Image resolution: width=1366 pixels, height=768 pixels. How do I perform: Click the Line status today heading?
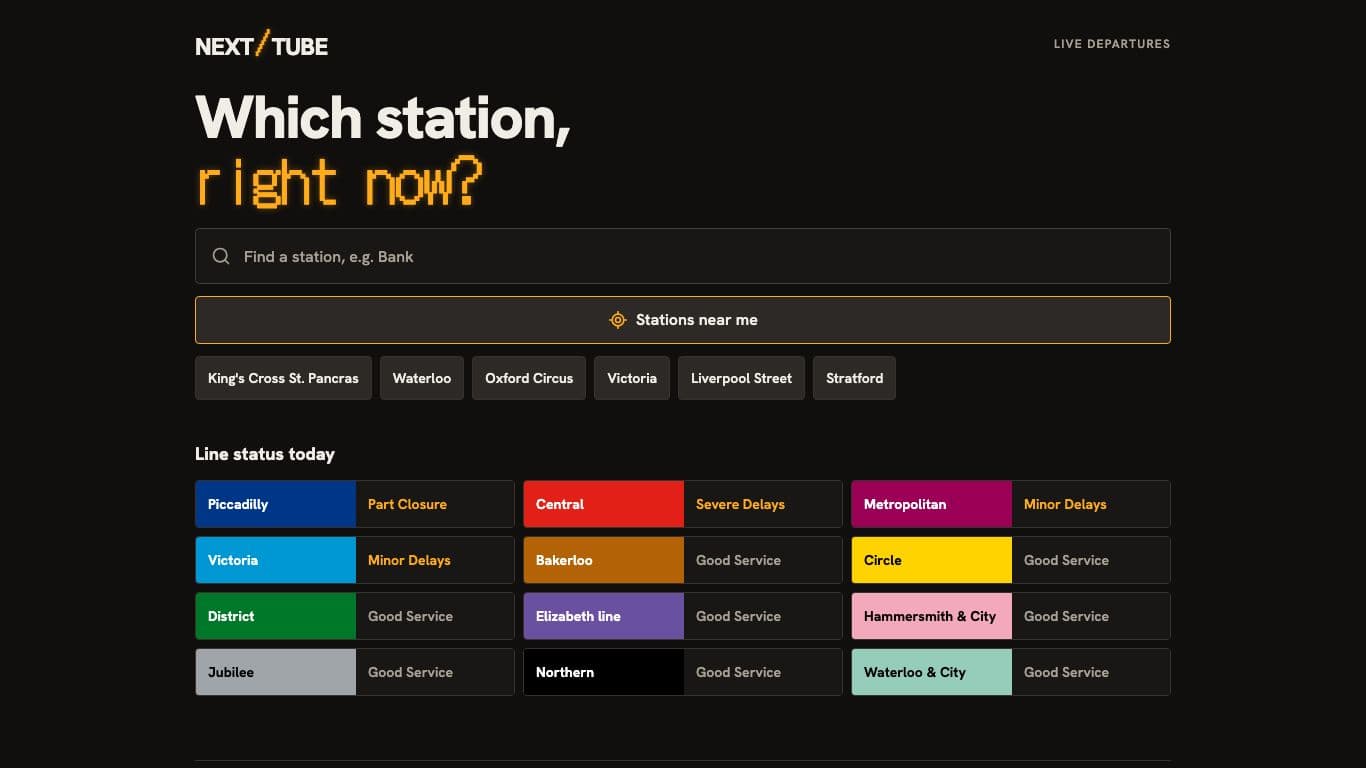point(265,454)
